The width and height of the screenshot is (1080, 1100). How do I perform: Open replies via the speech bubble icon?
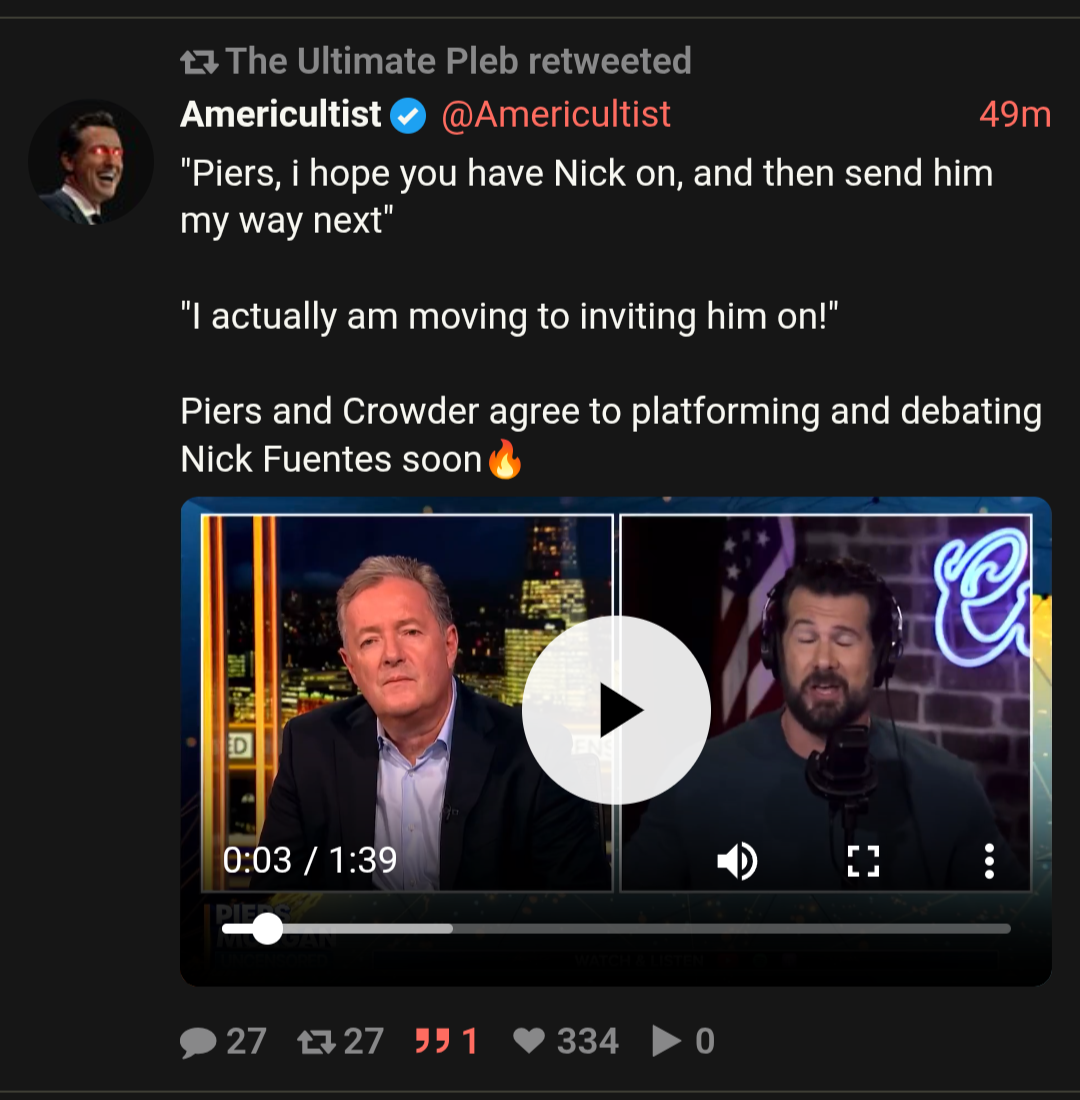[x=199, y=1042]
